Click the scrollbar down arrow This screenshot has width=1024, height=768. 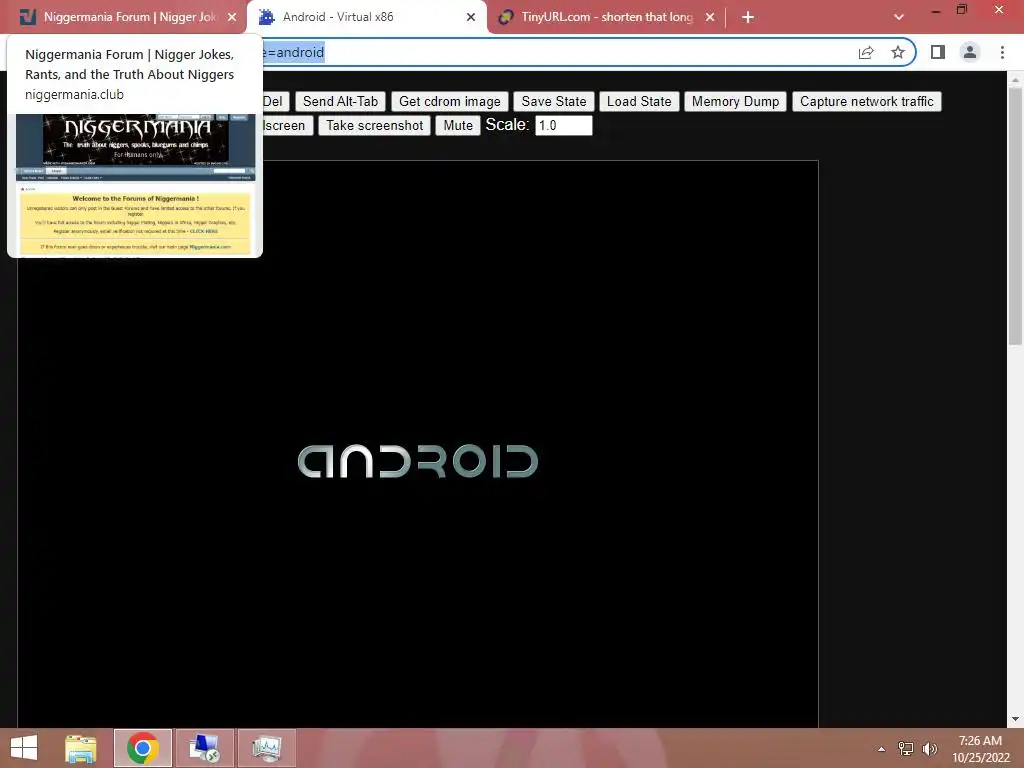[x=1015, y=719]
